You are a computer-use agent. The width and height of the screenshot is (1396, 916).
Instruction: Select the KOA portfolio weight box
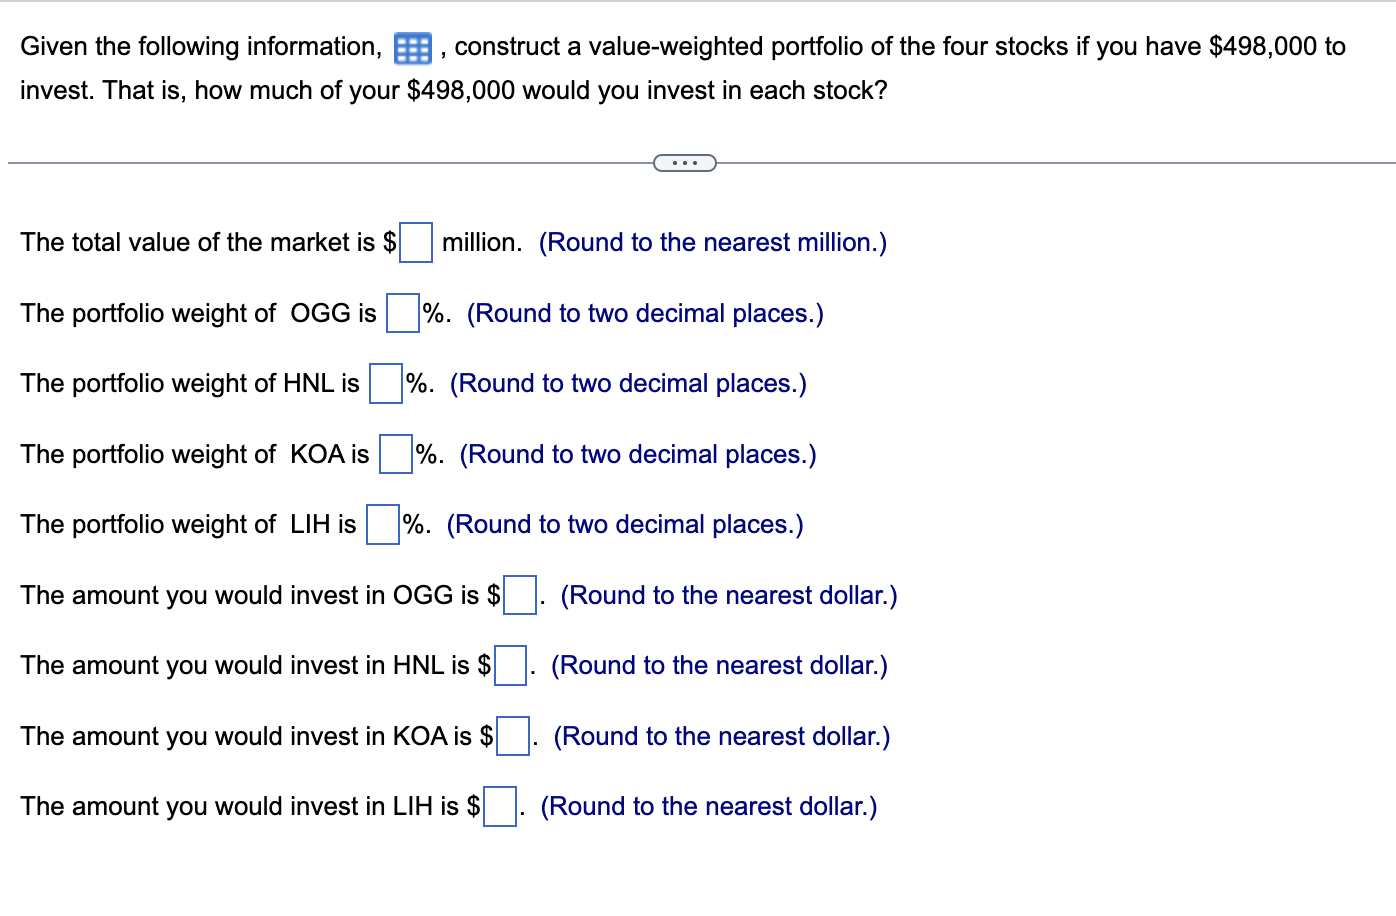coord(394,454)
